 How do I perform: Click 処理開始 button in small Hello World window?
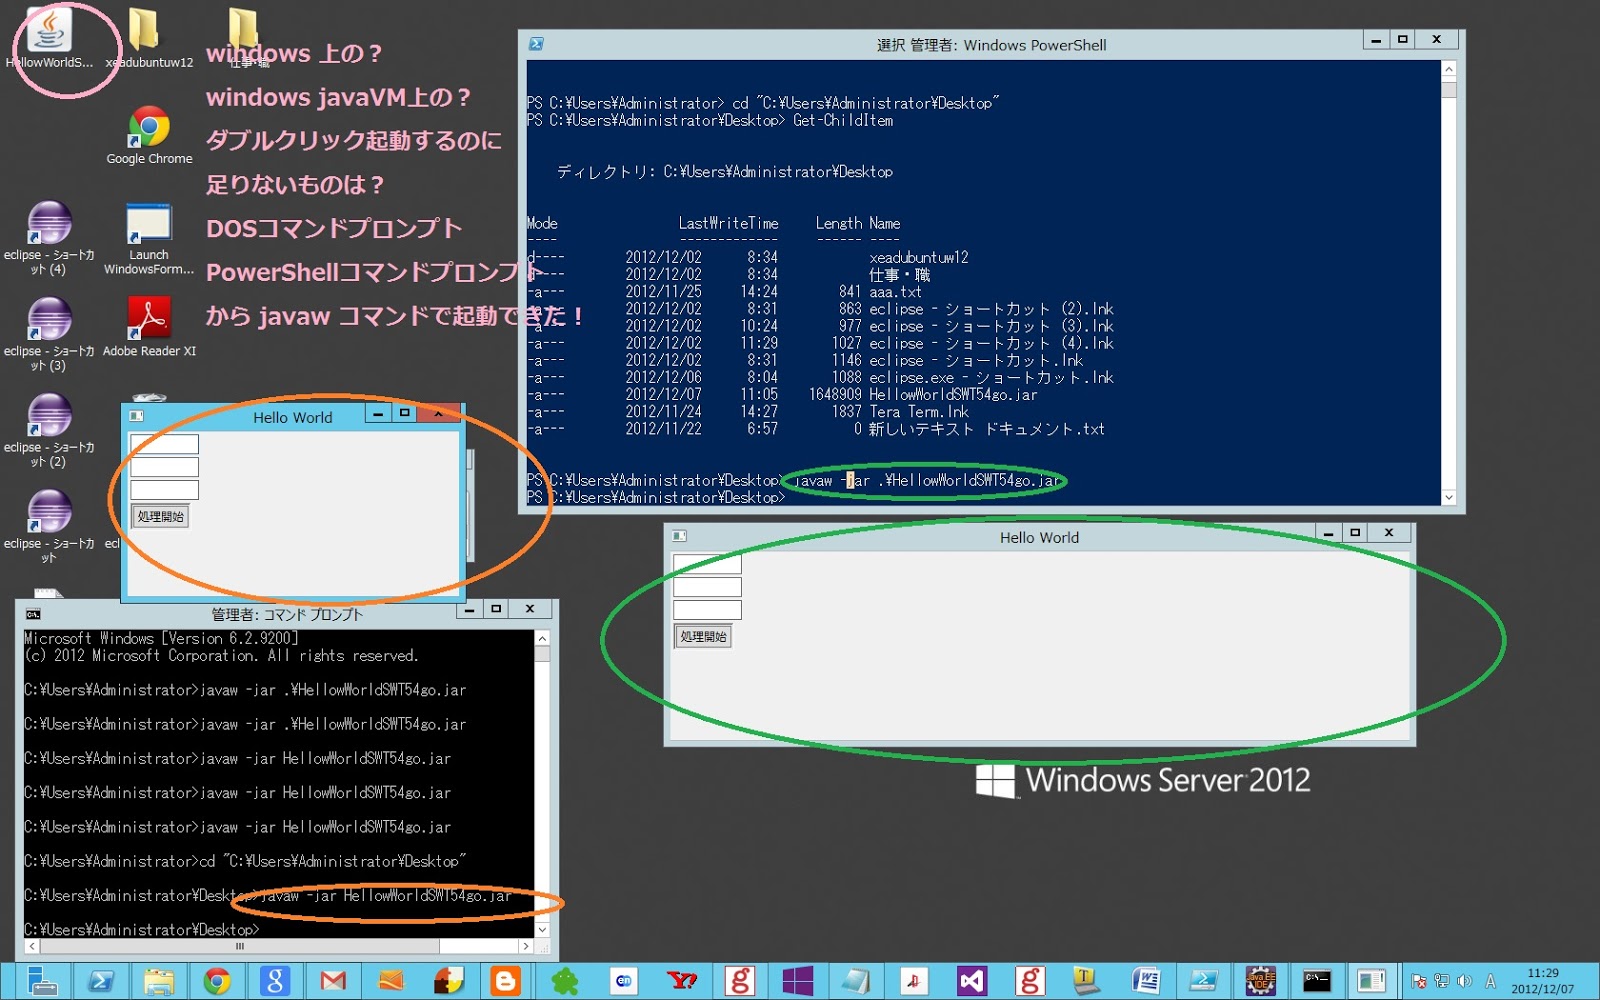pos(161,516)
